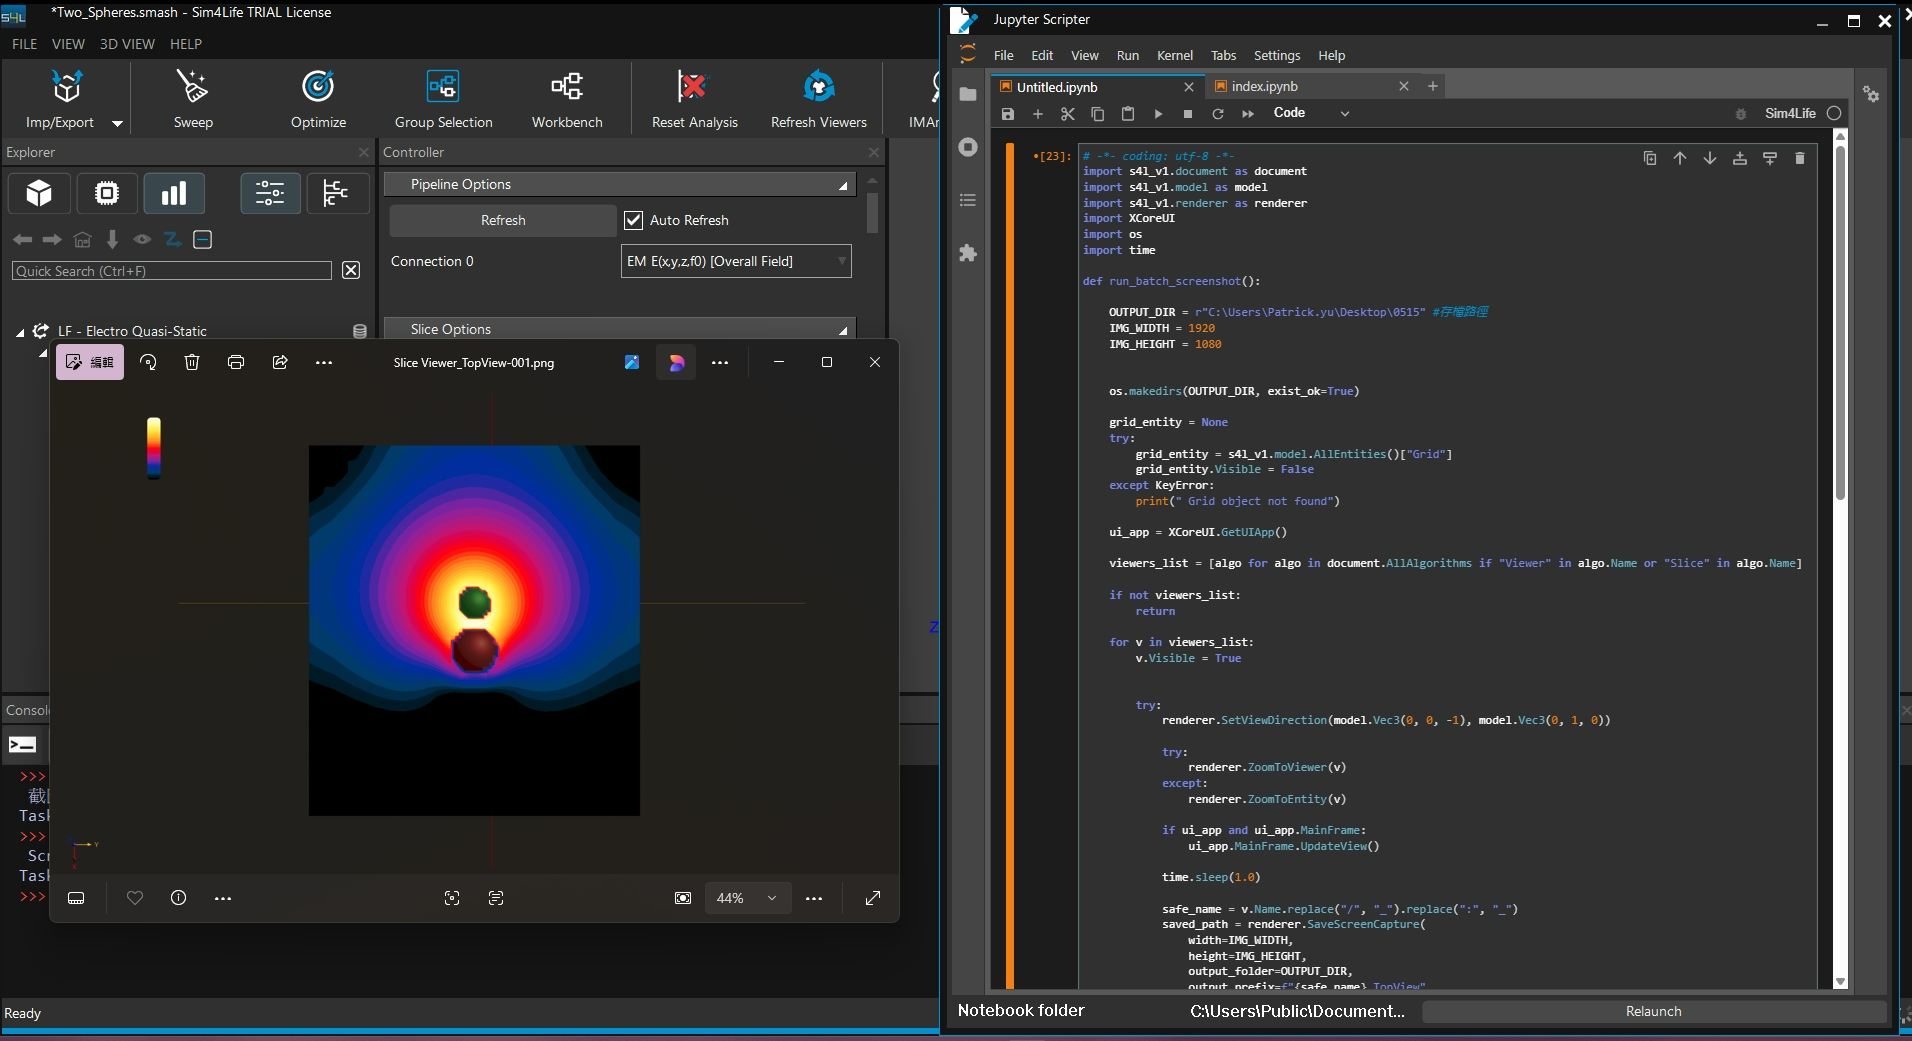Screen dimensions: 1912x1041
Task: Switch to the index.ipynb tab
Action: coord(1265,87)
